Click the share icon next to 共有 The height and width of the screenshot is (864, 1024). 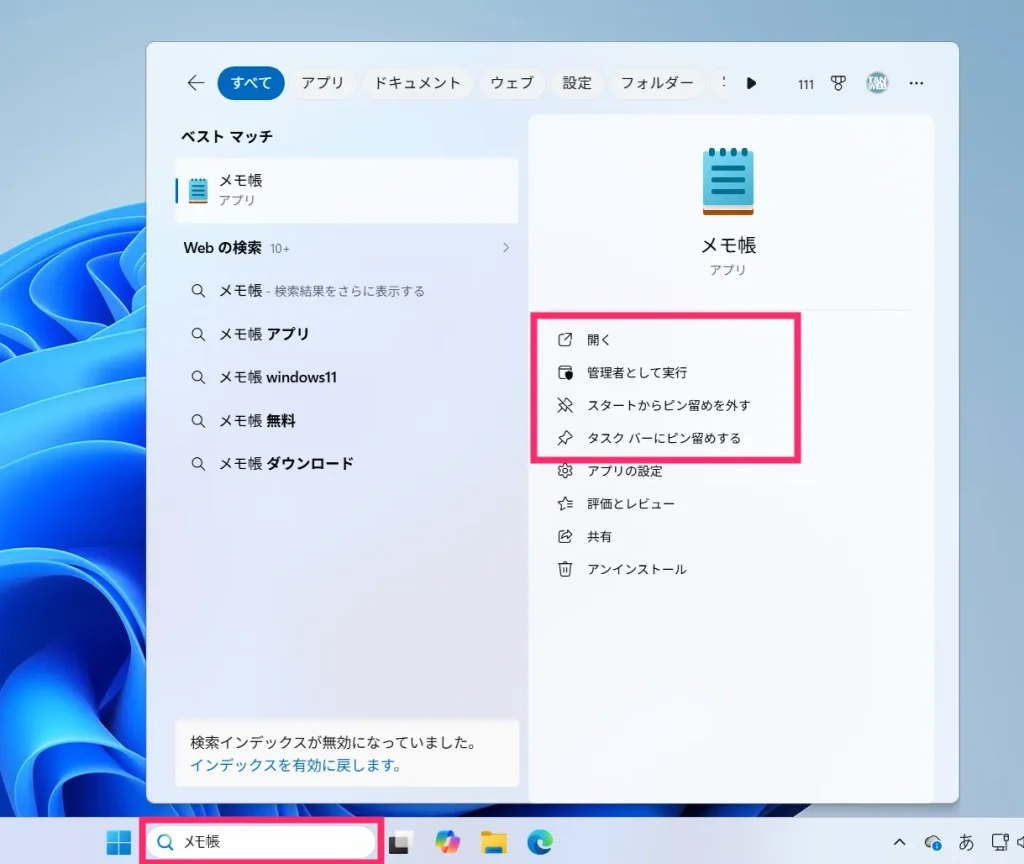tap(565, 536)
